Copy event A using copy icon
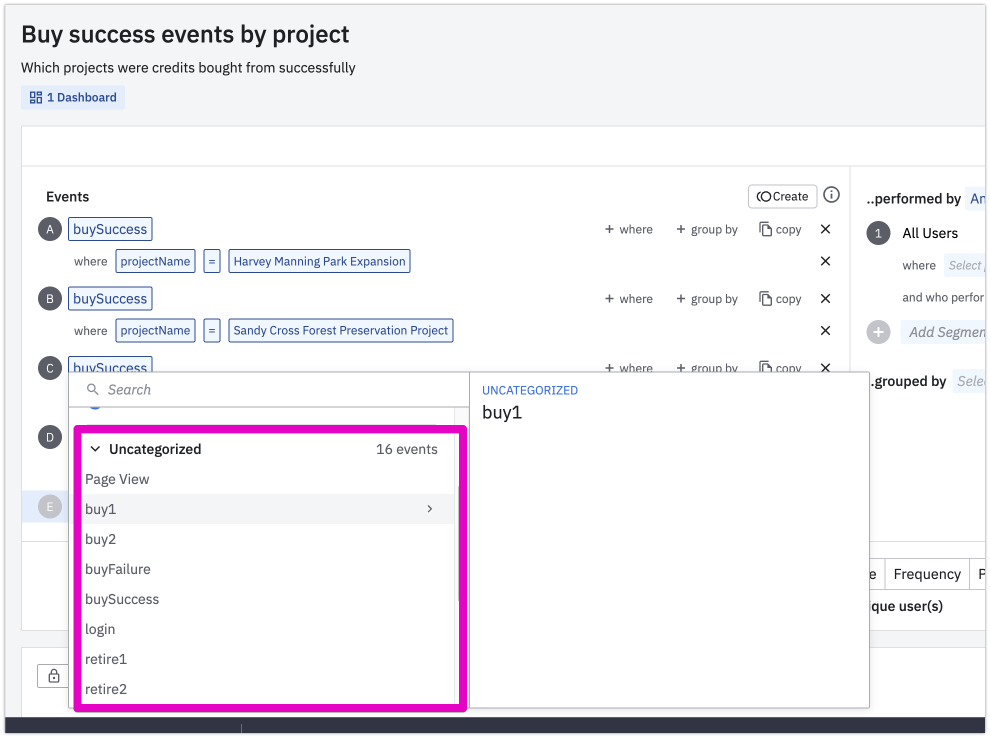This screenshot has width=990, height=738. coord(780,229)
